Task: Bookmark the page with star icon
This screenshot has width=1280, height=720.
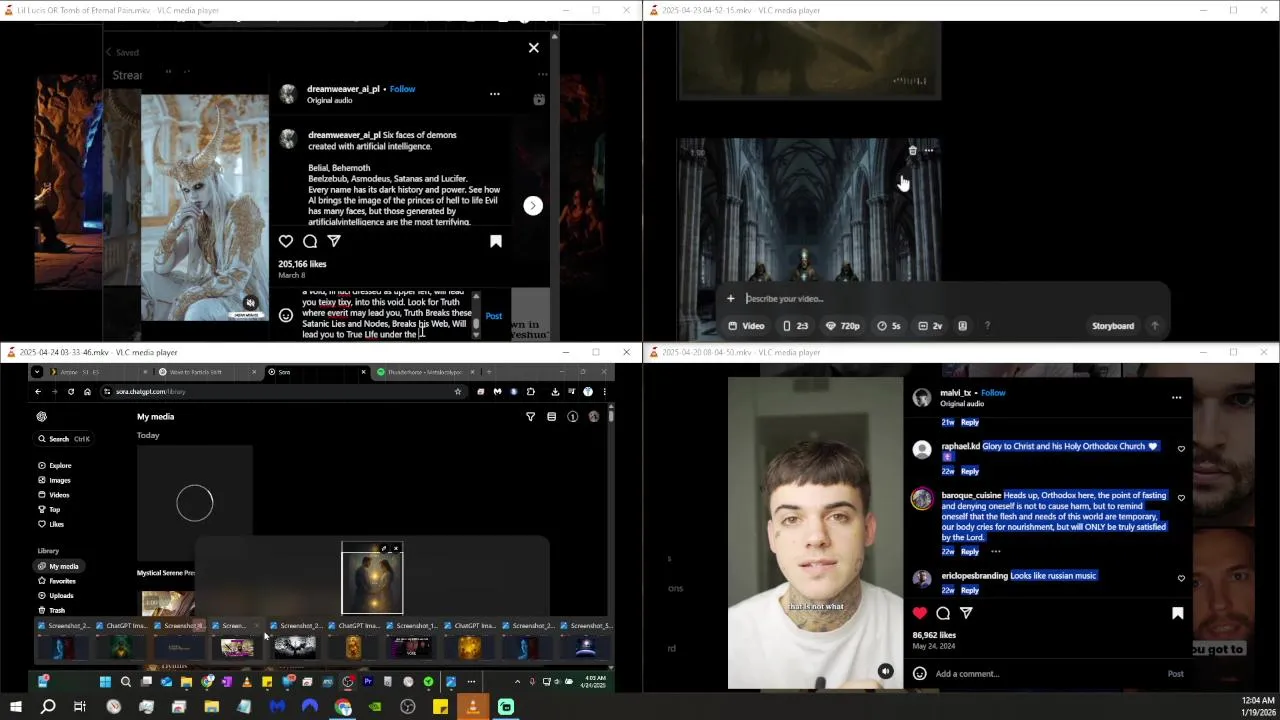Action: (x=458, y=392)
